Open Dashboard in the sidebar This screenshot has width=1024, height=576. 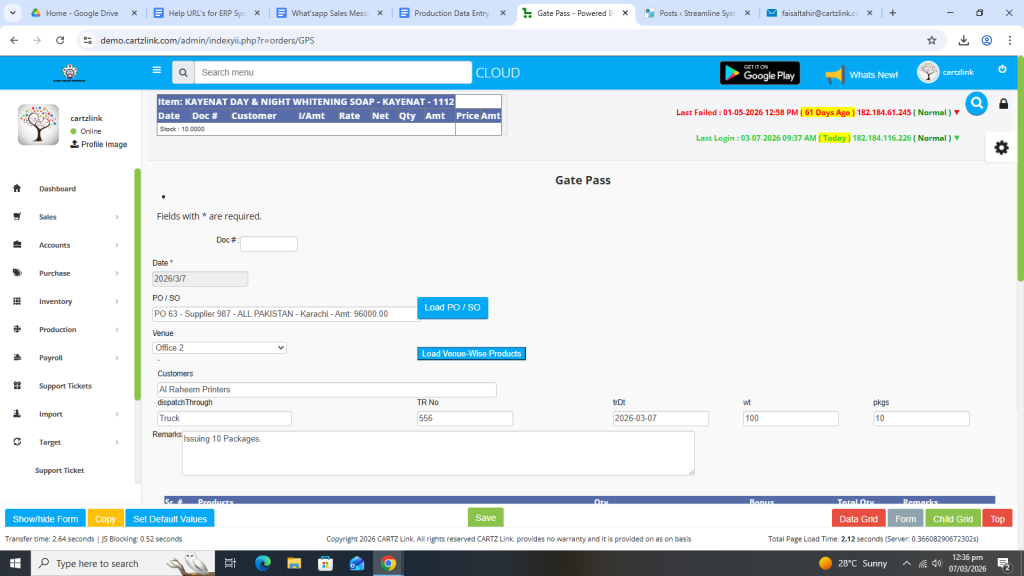click(57, 189)
